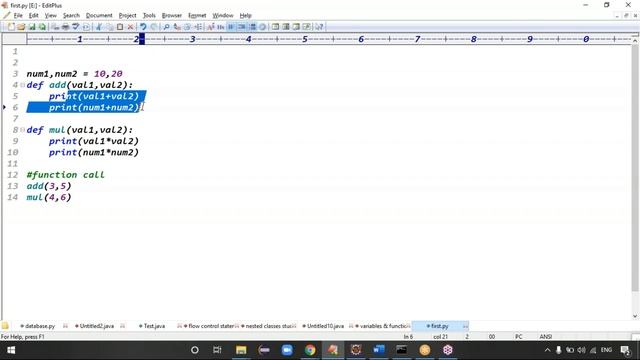
Task: Open Google Chrome from taskbar
Action: (x=310, y=350)
